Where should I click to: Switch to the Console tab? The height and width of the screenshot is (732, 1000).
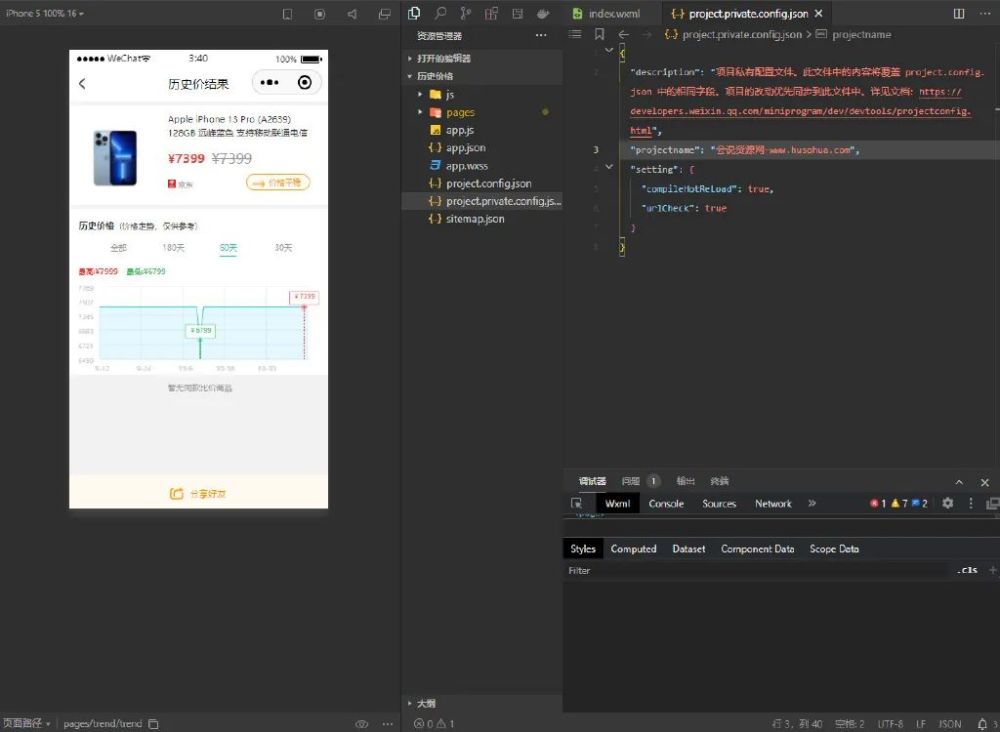[666, 503]
